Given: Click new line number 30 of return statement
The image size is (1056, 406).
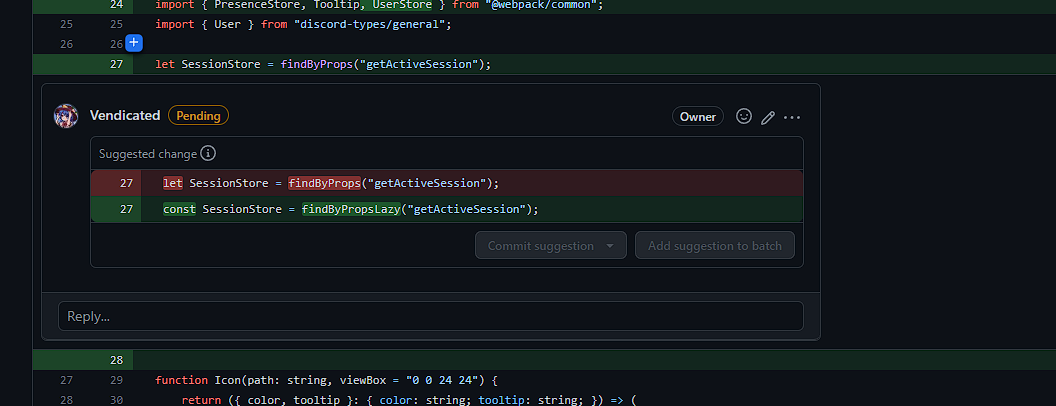Looking at the screenshot, I should (117, 400).
